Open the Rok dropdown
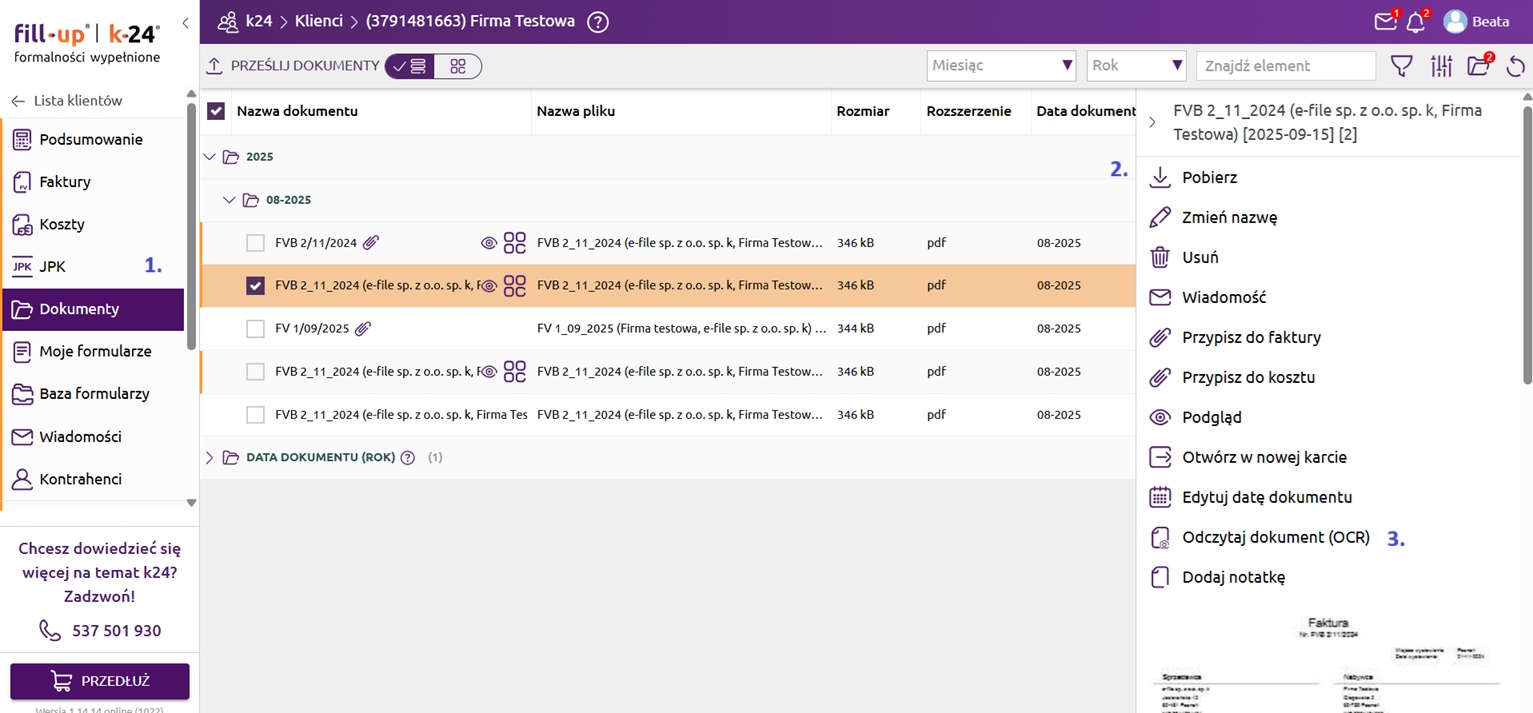 coord(1137,66)
